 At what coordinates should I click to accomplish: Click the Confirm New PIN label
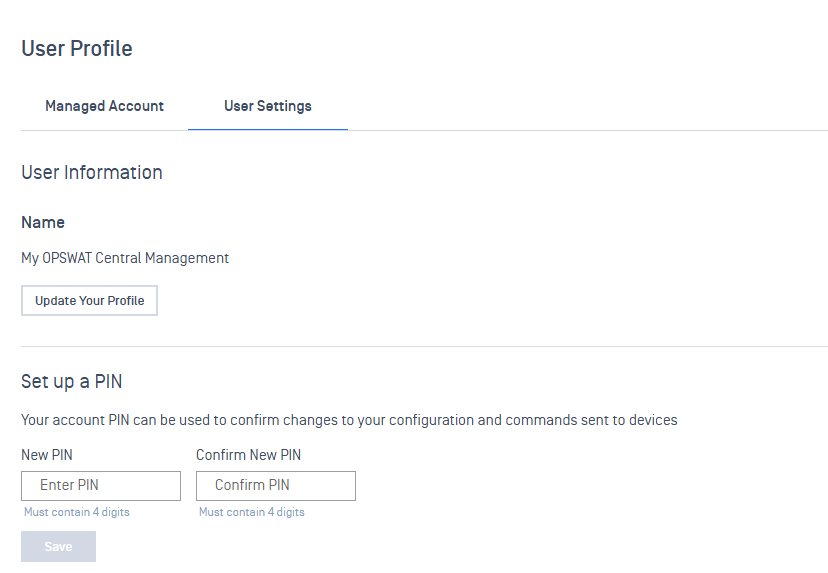[249, 455]
